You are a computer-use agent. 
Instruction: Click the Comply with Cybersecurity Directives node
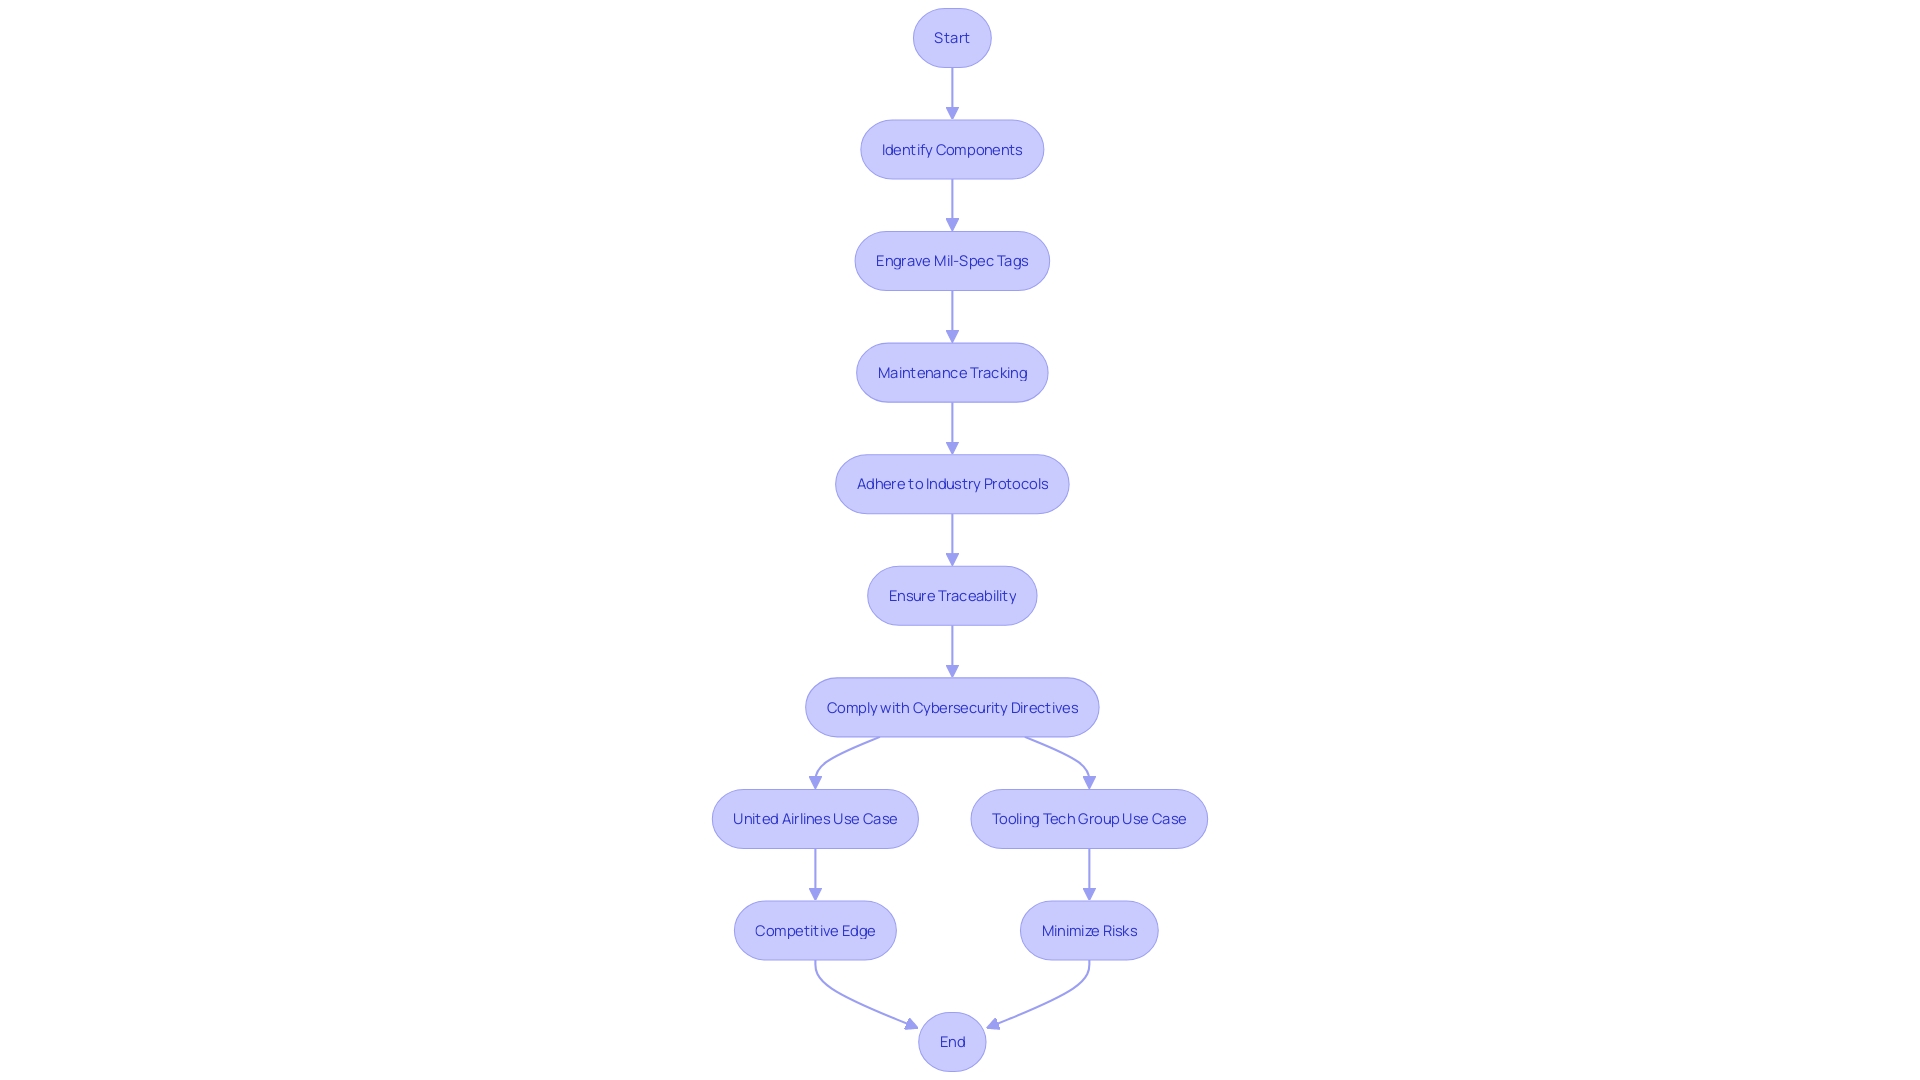(952, 707)
